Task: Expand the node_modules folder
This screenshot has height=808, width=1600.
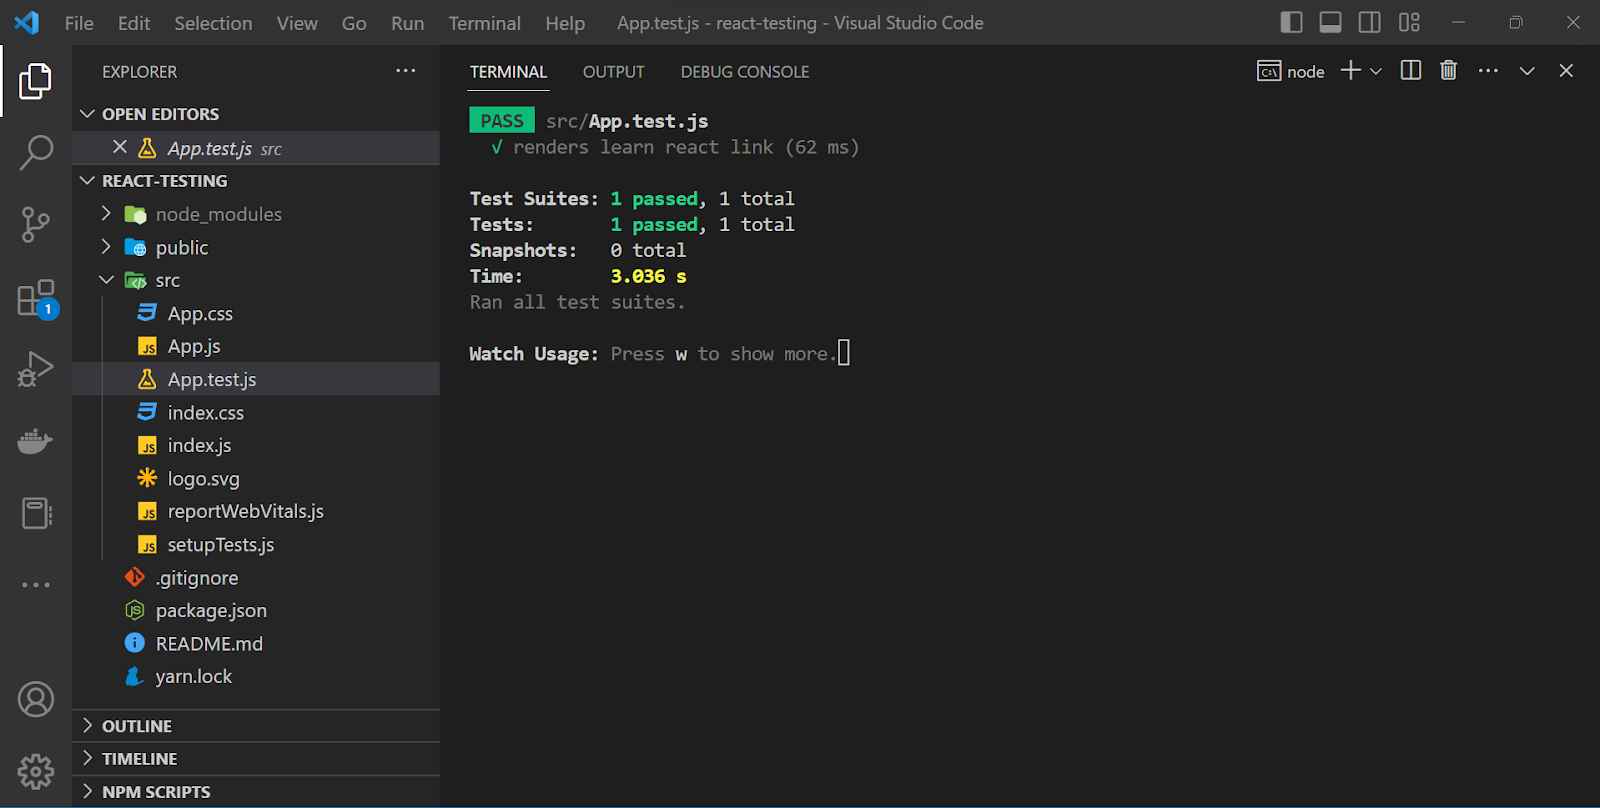Action: pos(218,214)
